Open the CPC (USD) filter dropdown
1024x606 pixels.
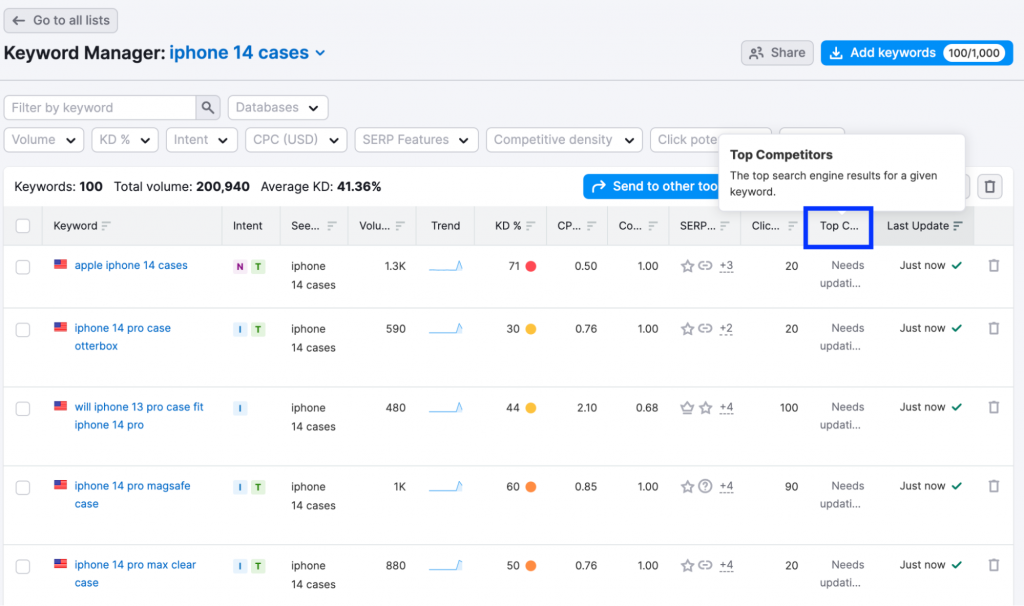click(296, 140)
